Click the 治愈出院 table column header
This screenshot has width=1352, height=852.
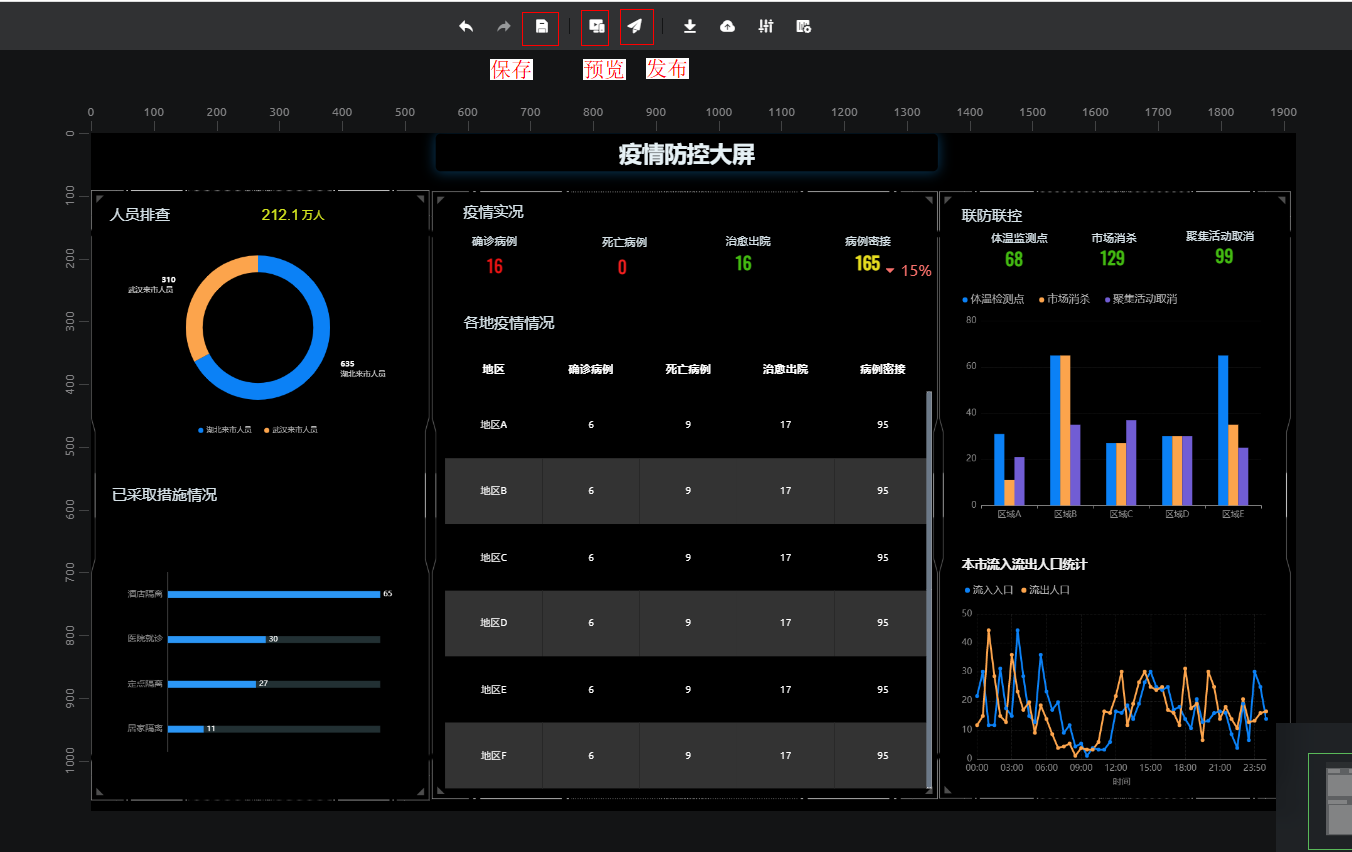(785, 369)
